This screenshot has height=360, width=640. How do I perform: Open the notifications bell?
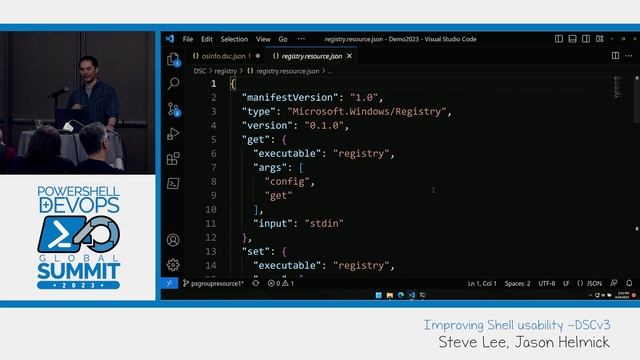coord(629,283)
